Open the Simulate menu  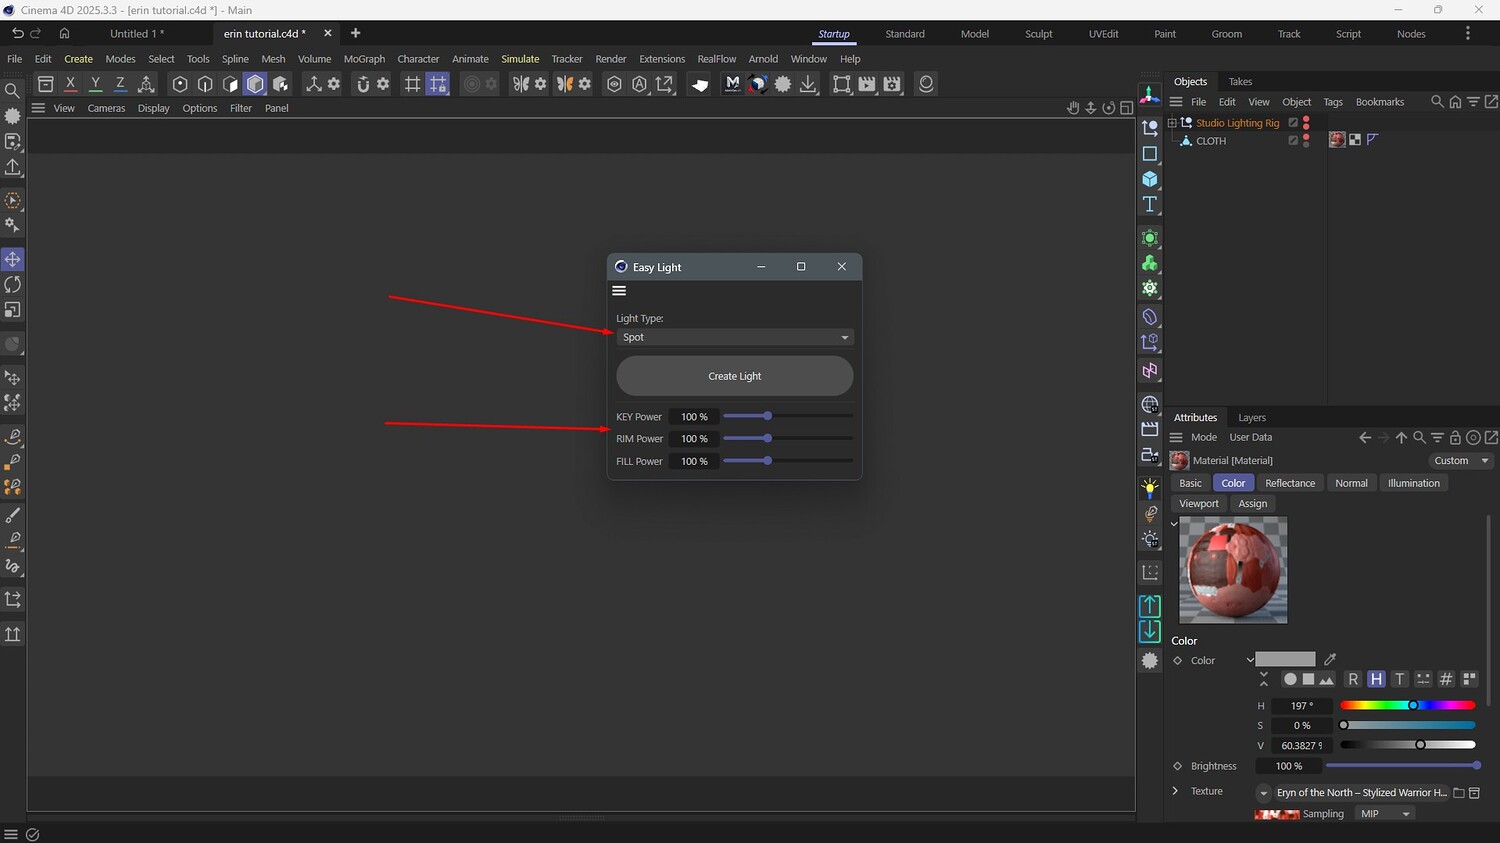(520, 59)
